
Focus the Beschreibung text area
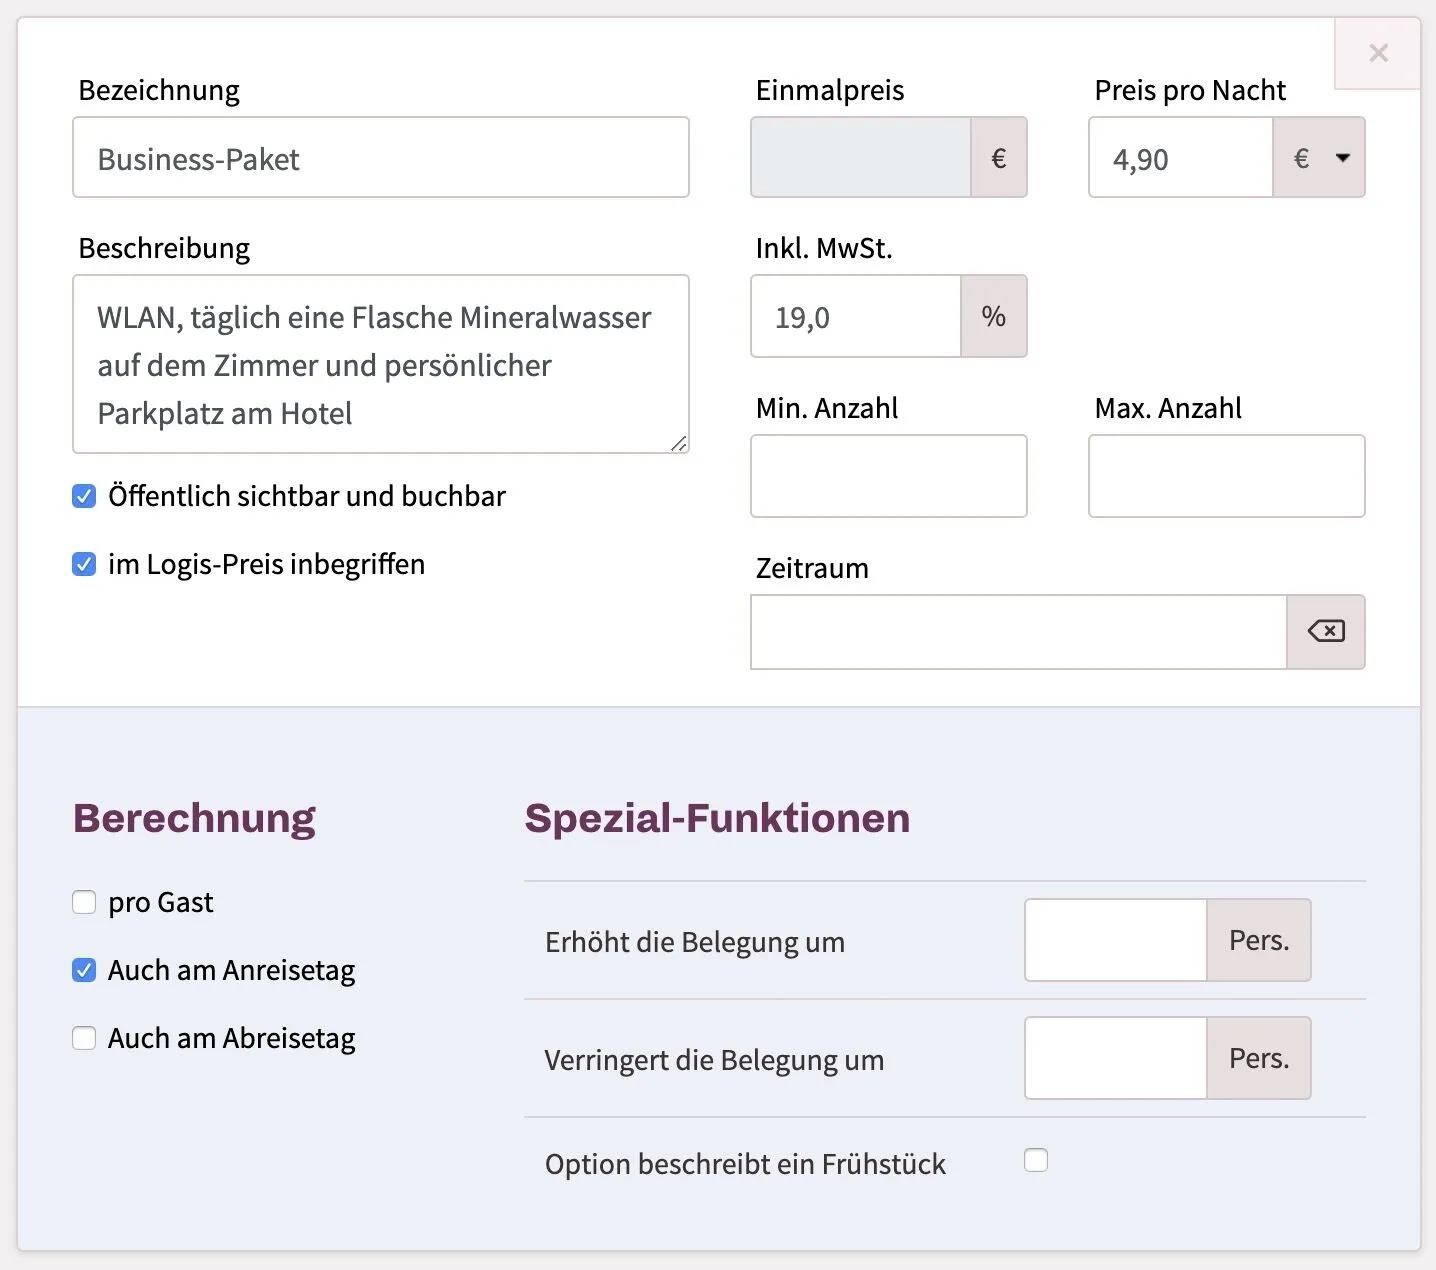[x=380, y=364]
